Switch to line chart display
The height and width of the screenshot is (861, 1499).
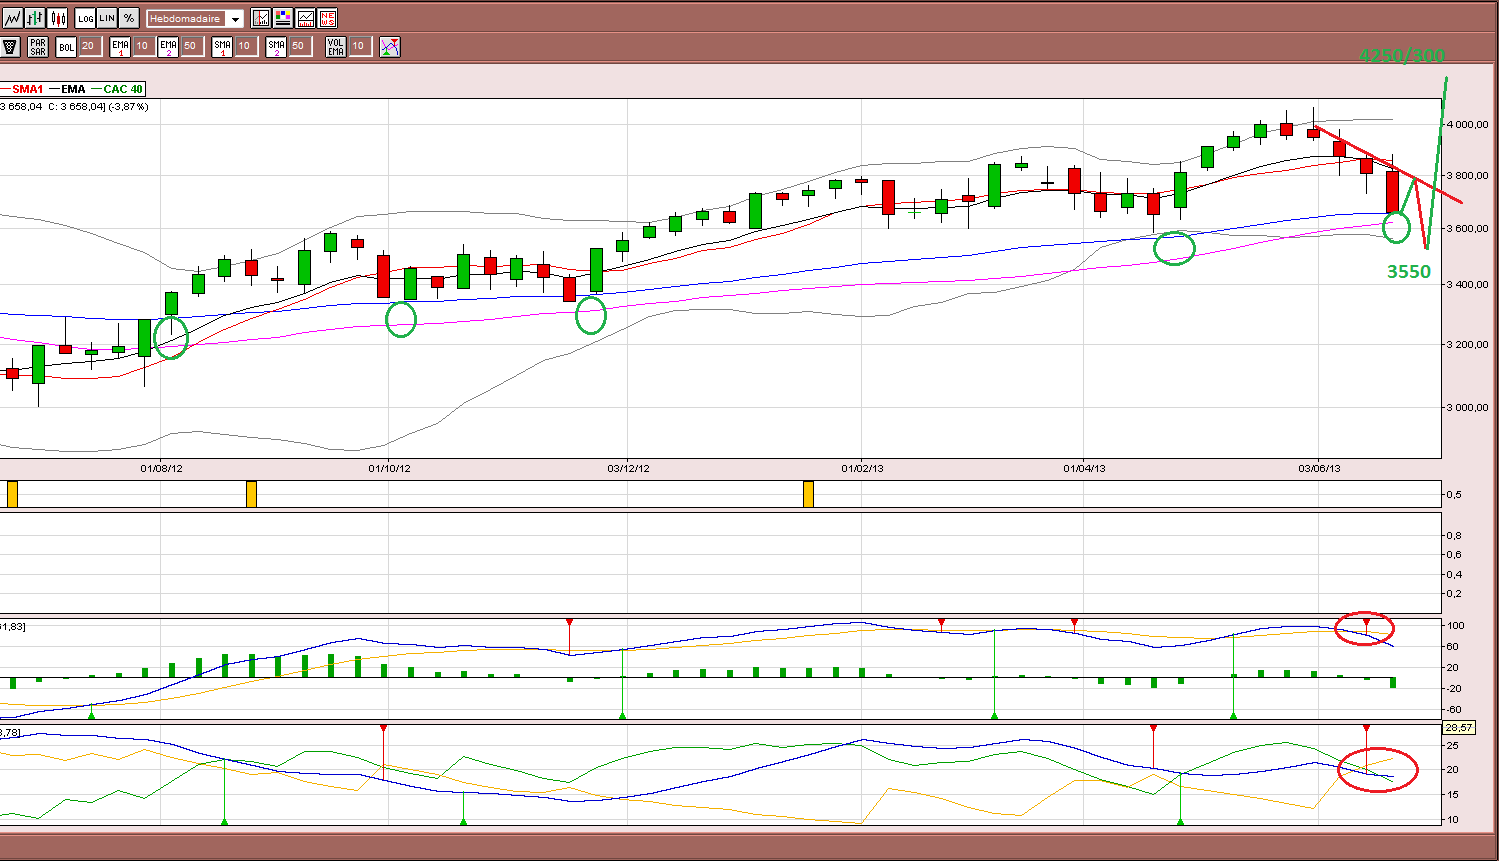click(x=12, y=18)
